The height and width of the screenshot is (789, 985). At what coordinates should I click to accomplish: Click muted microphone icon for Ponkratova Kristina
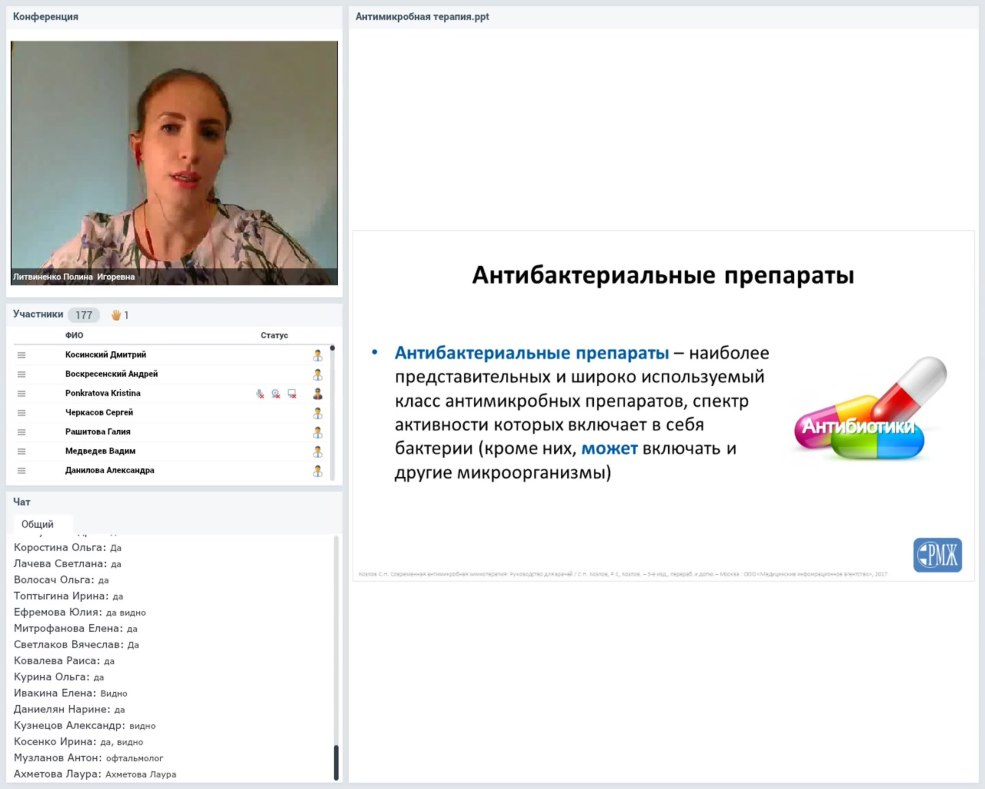[x=260, y=394]
